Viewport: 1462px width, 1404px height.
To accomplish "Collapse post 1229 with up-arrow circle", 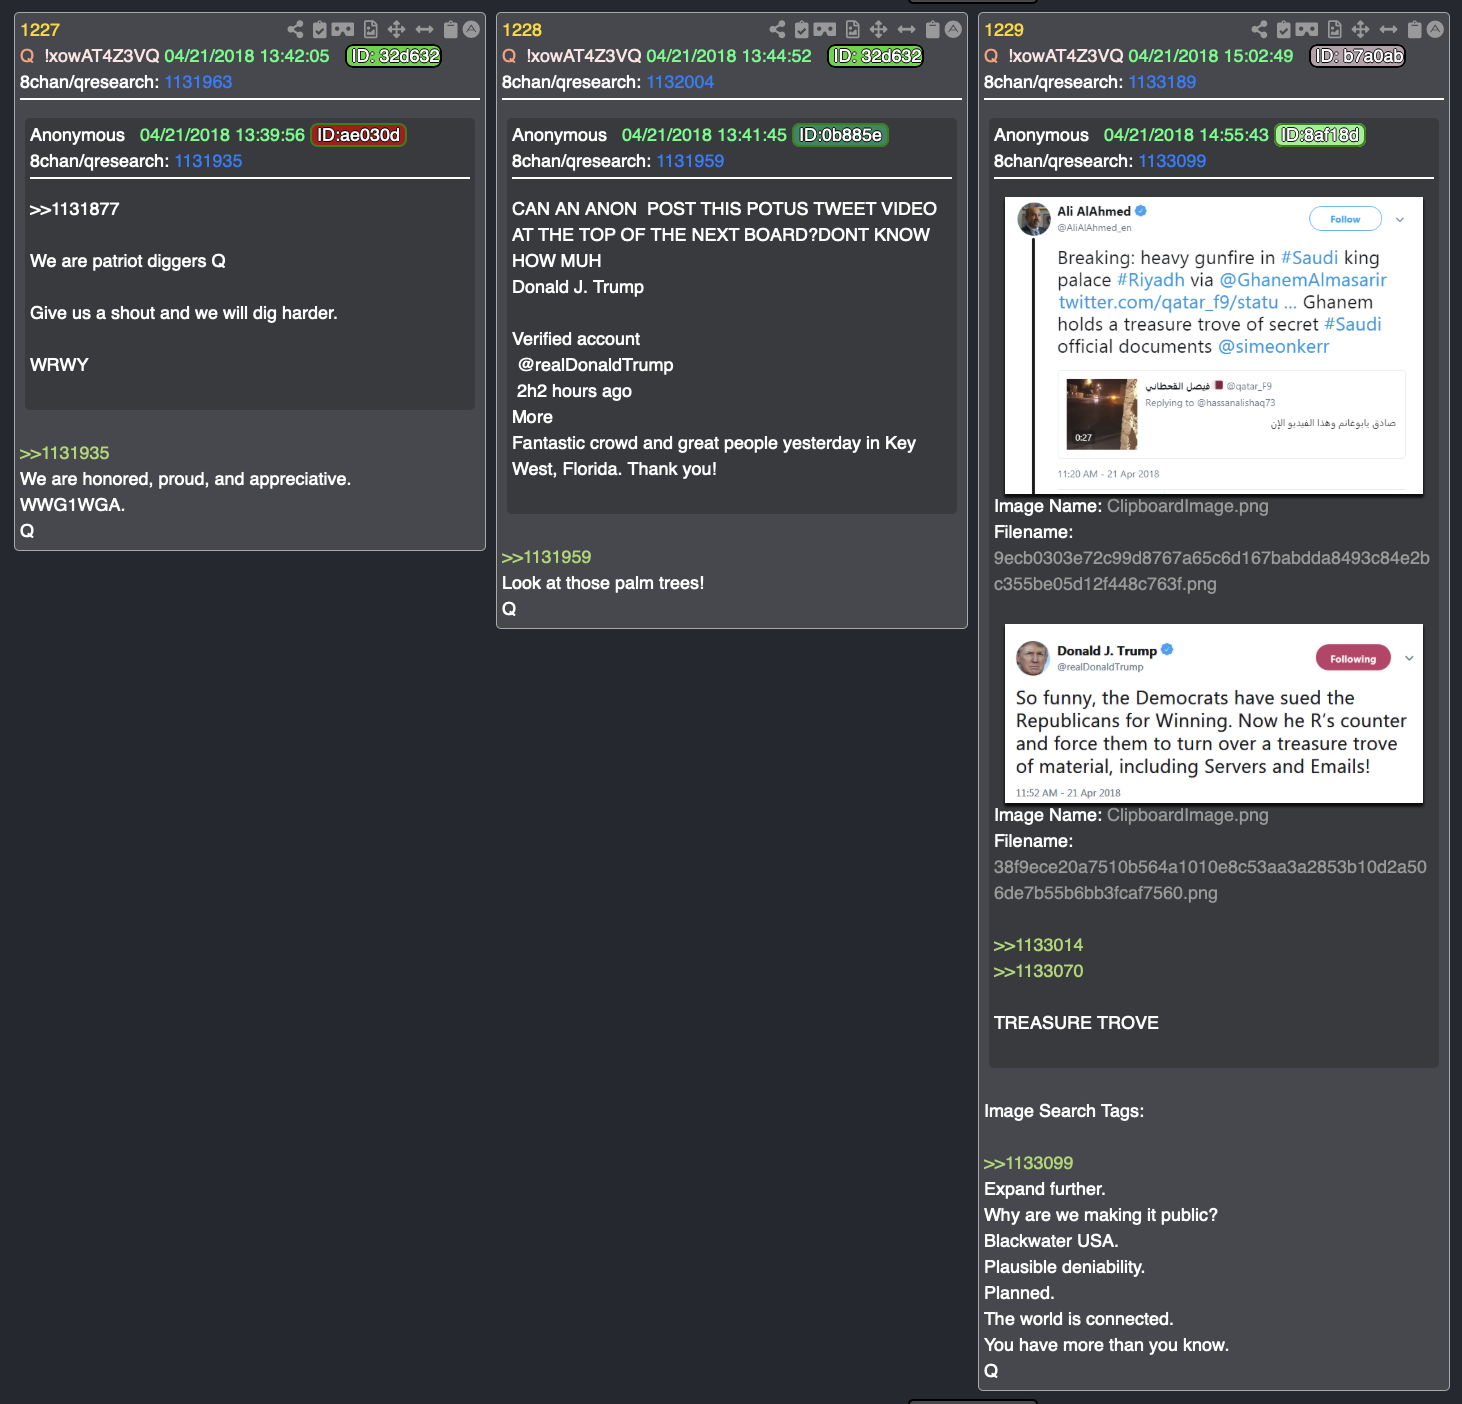I will (x=1435, y=30).
